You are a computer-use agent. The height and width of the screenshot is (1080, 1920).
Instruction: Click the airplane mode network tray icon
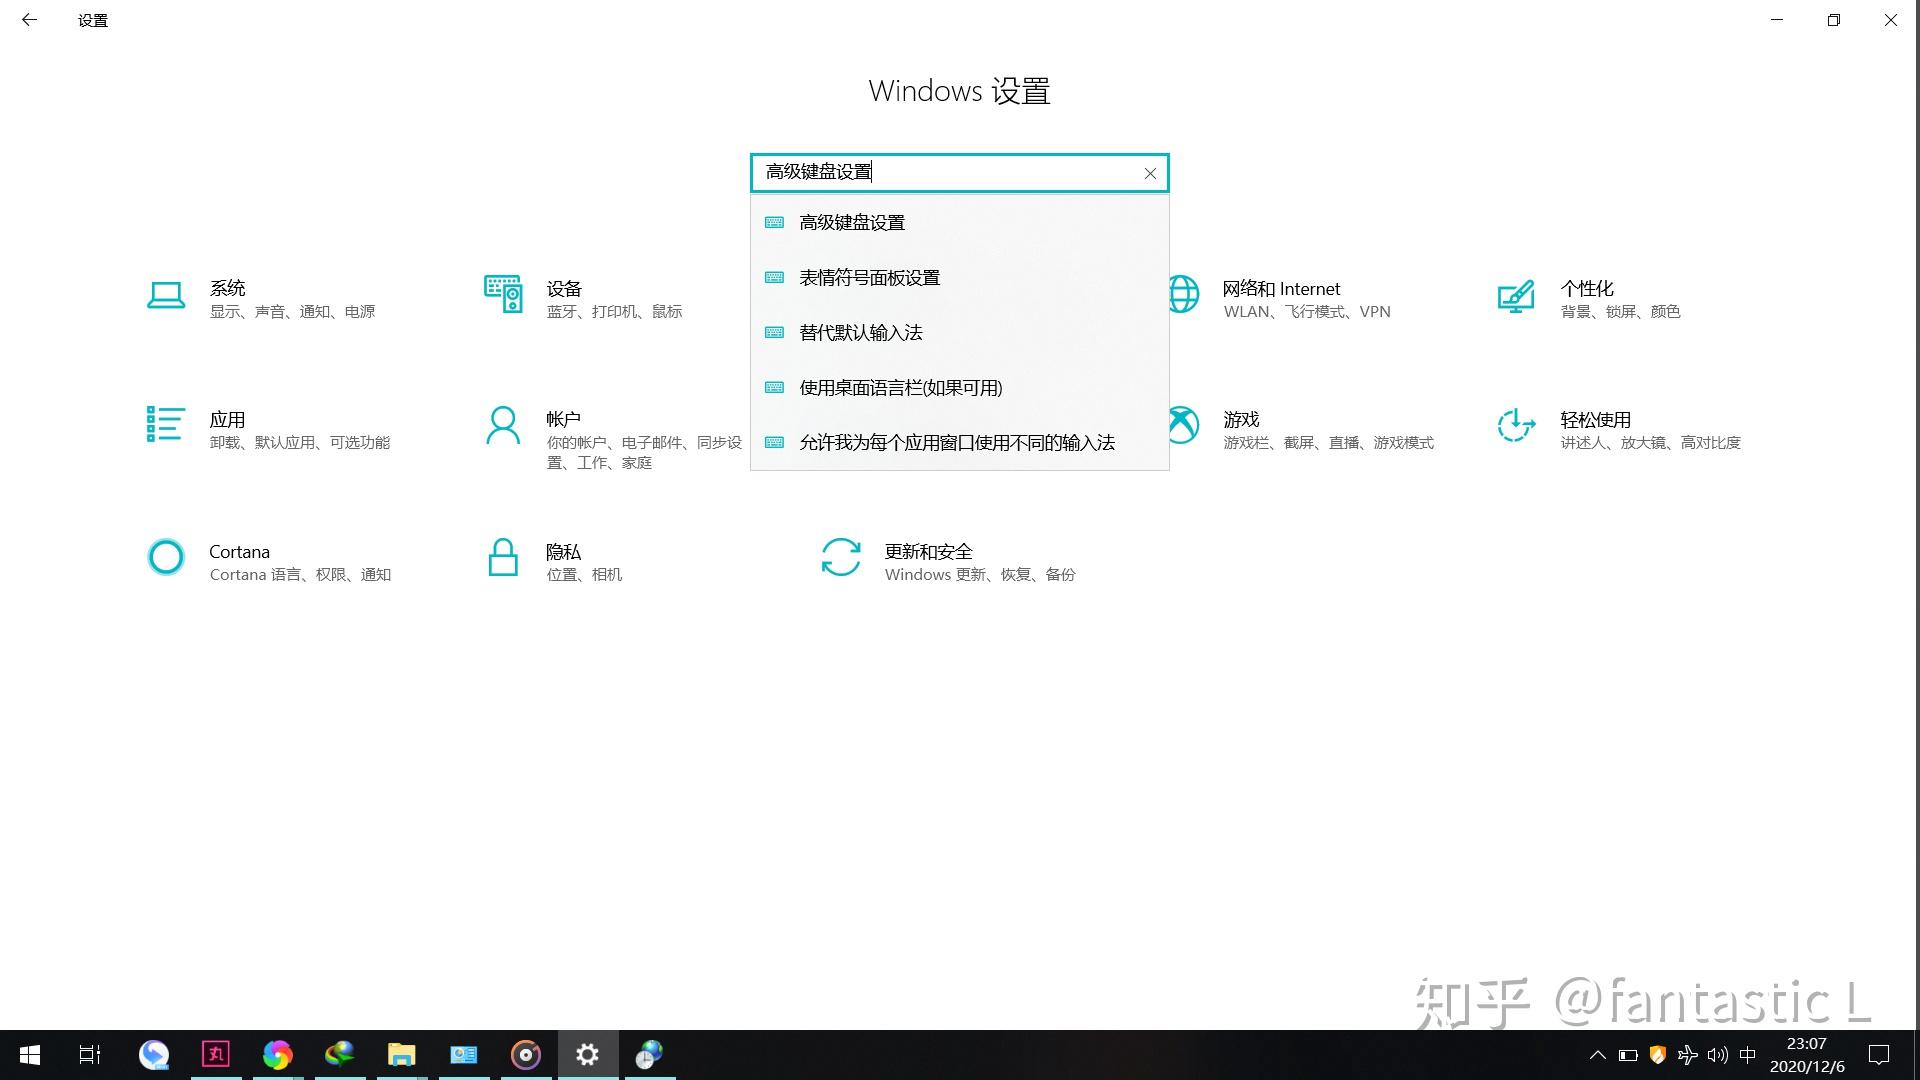pos(1687,1055)
